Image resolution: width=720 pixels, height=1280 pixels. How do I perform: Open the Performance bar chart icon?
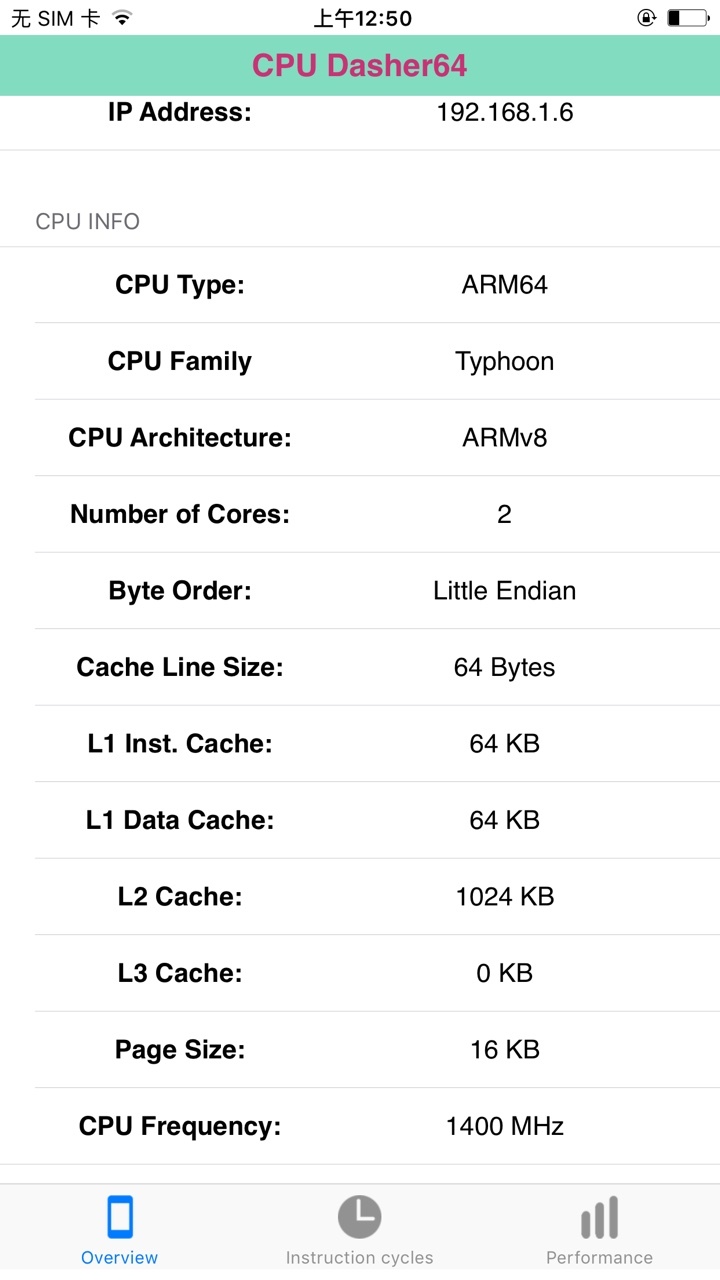(x=599, y=1217)
